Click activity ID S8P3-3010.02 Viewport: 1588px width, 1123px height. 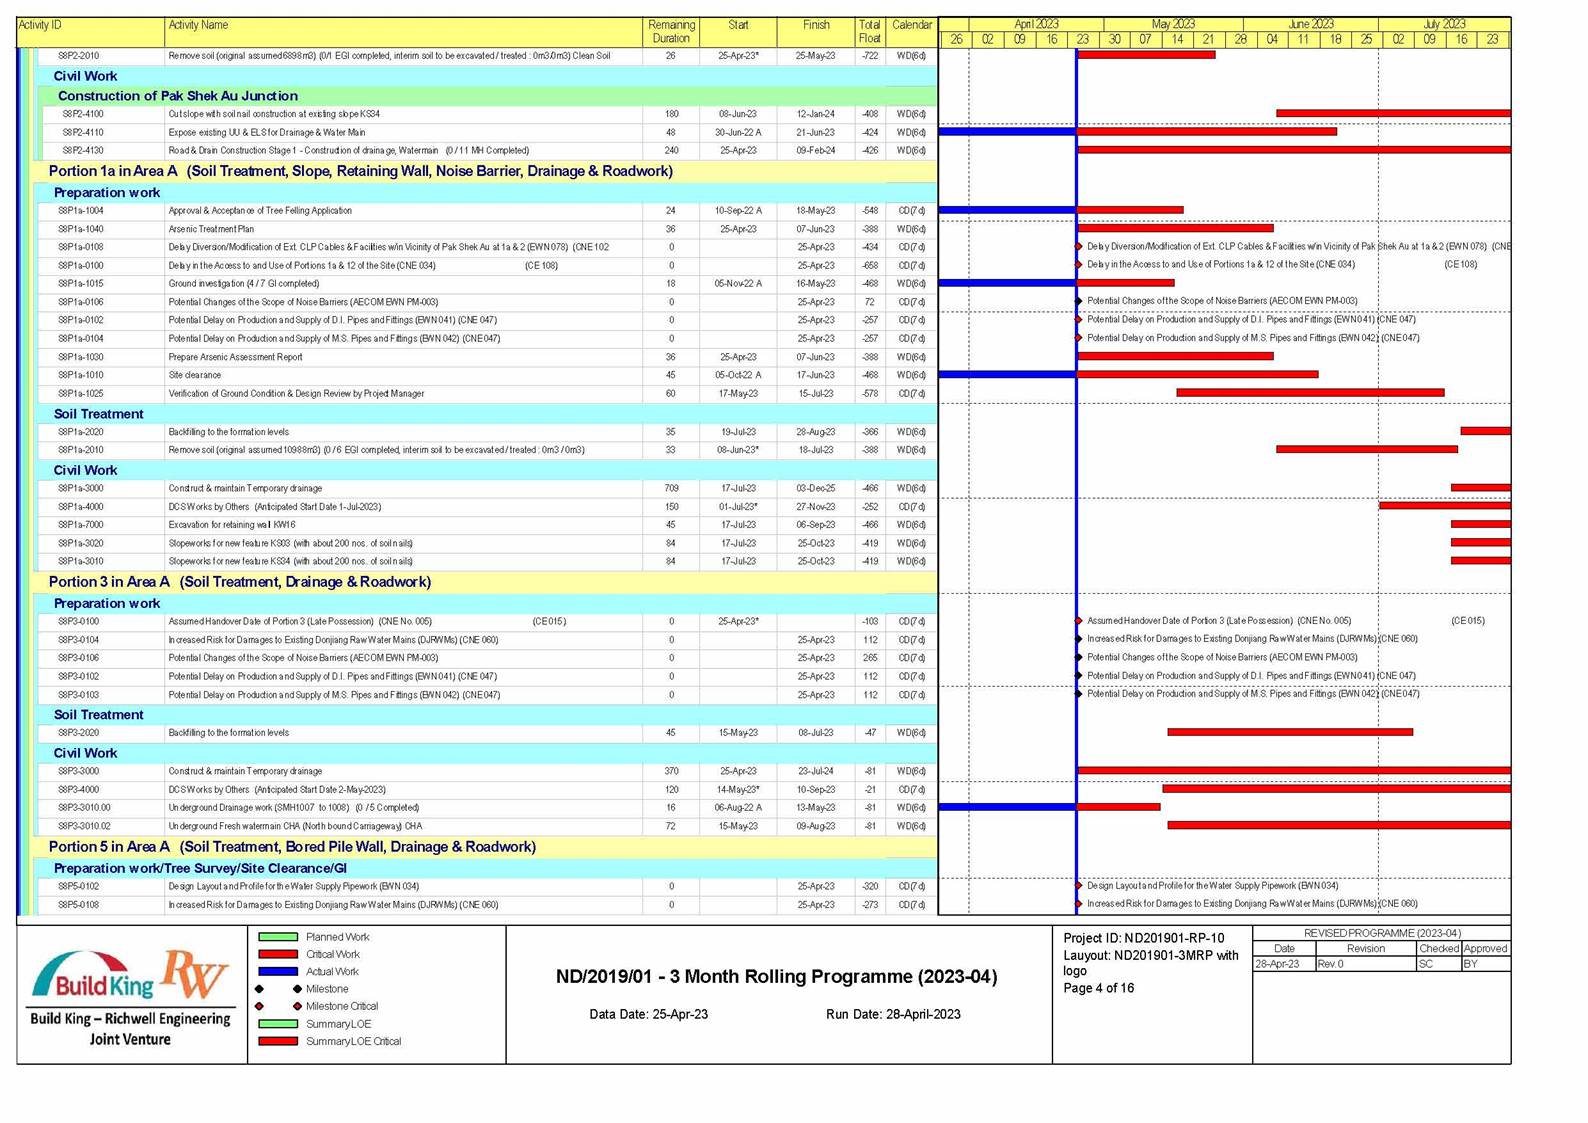tap(84, 826)
